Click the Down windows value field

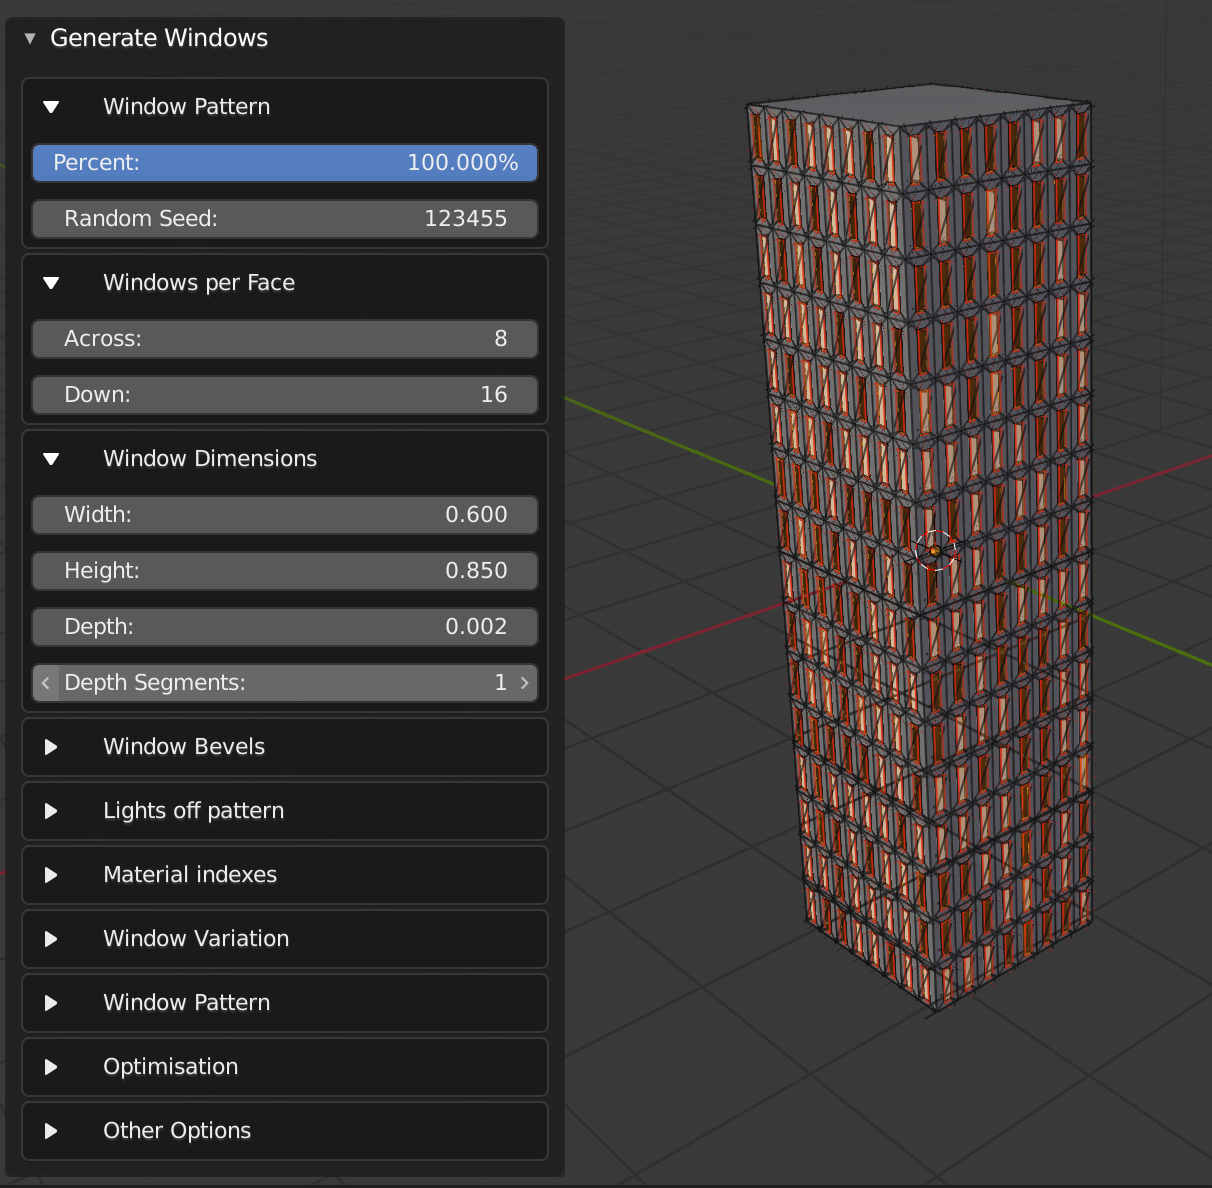285,394
